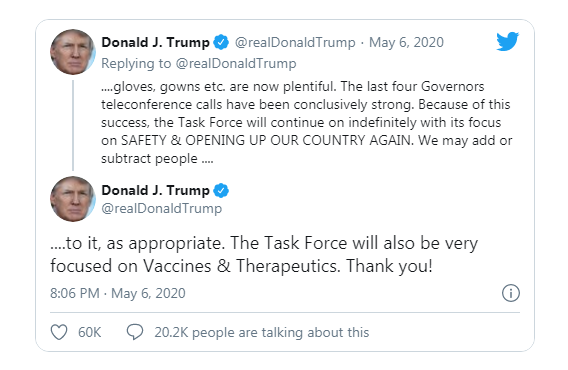The height and width of the screenshot is (370, 568).
Task: Open @realDonaldTrump handle under main author name
Action: click(x=162, y=208)
